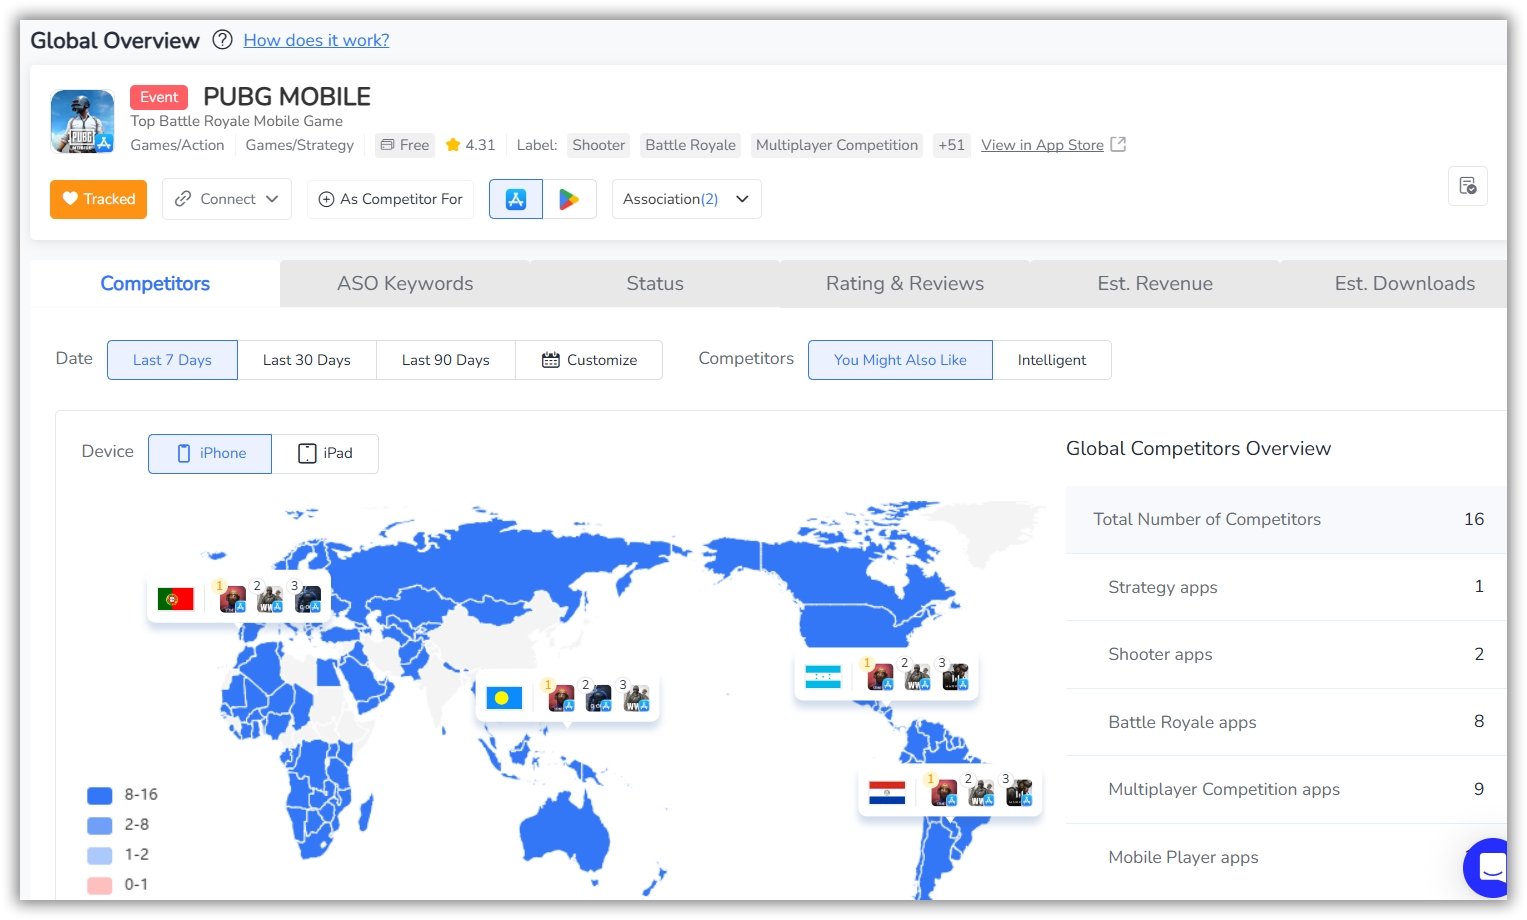1527x920 pixels.
Task: Select the App Store platform icon
Action: pos(516,199)
